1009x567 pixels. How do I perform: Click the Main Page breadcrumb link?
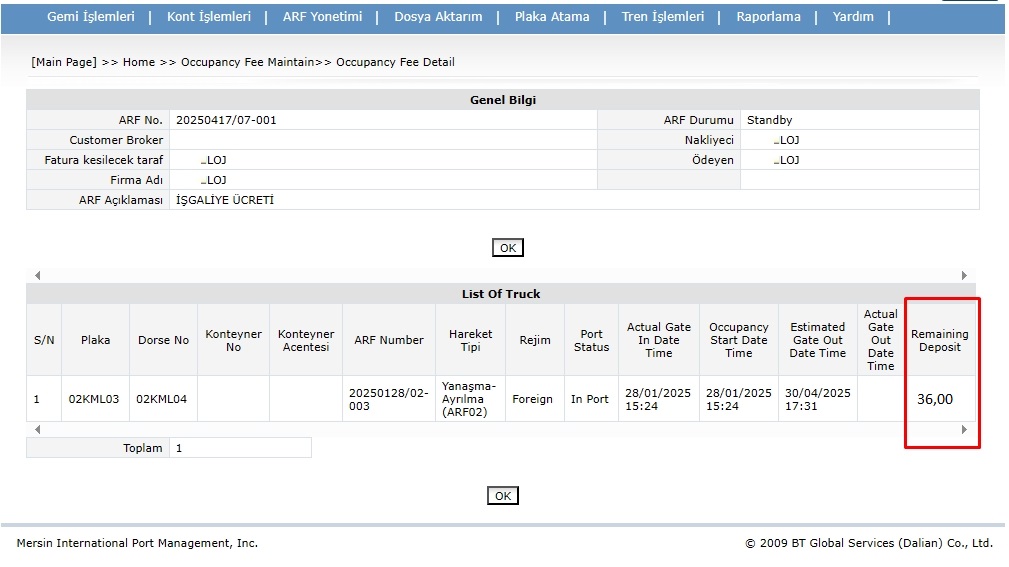[x=64, y=62]
